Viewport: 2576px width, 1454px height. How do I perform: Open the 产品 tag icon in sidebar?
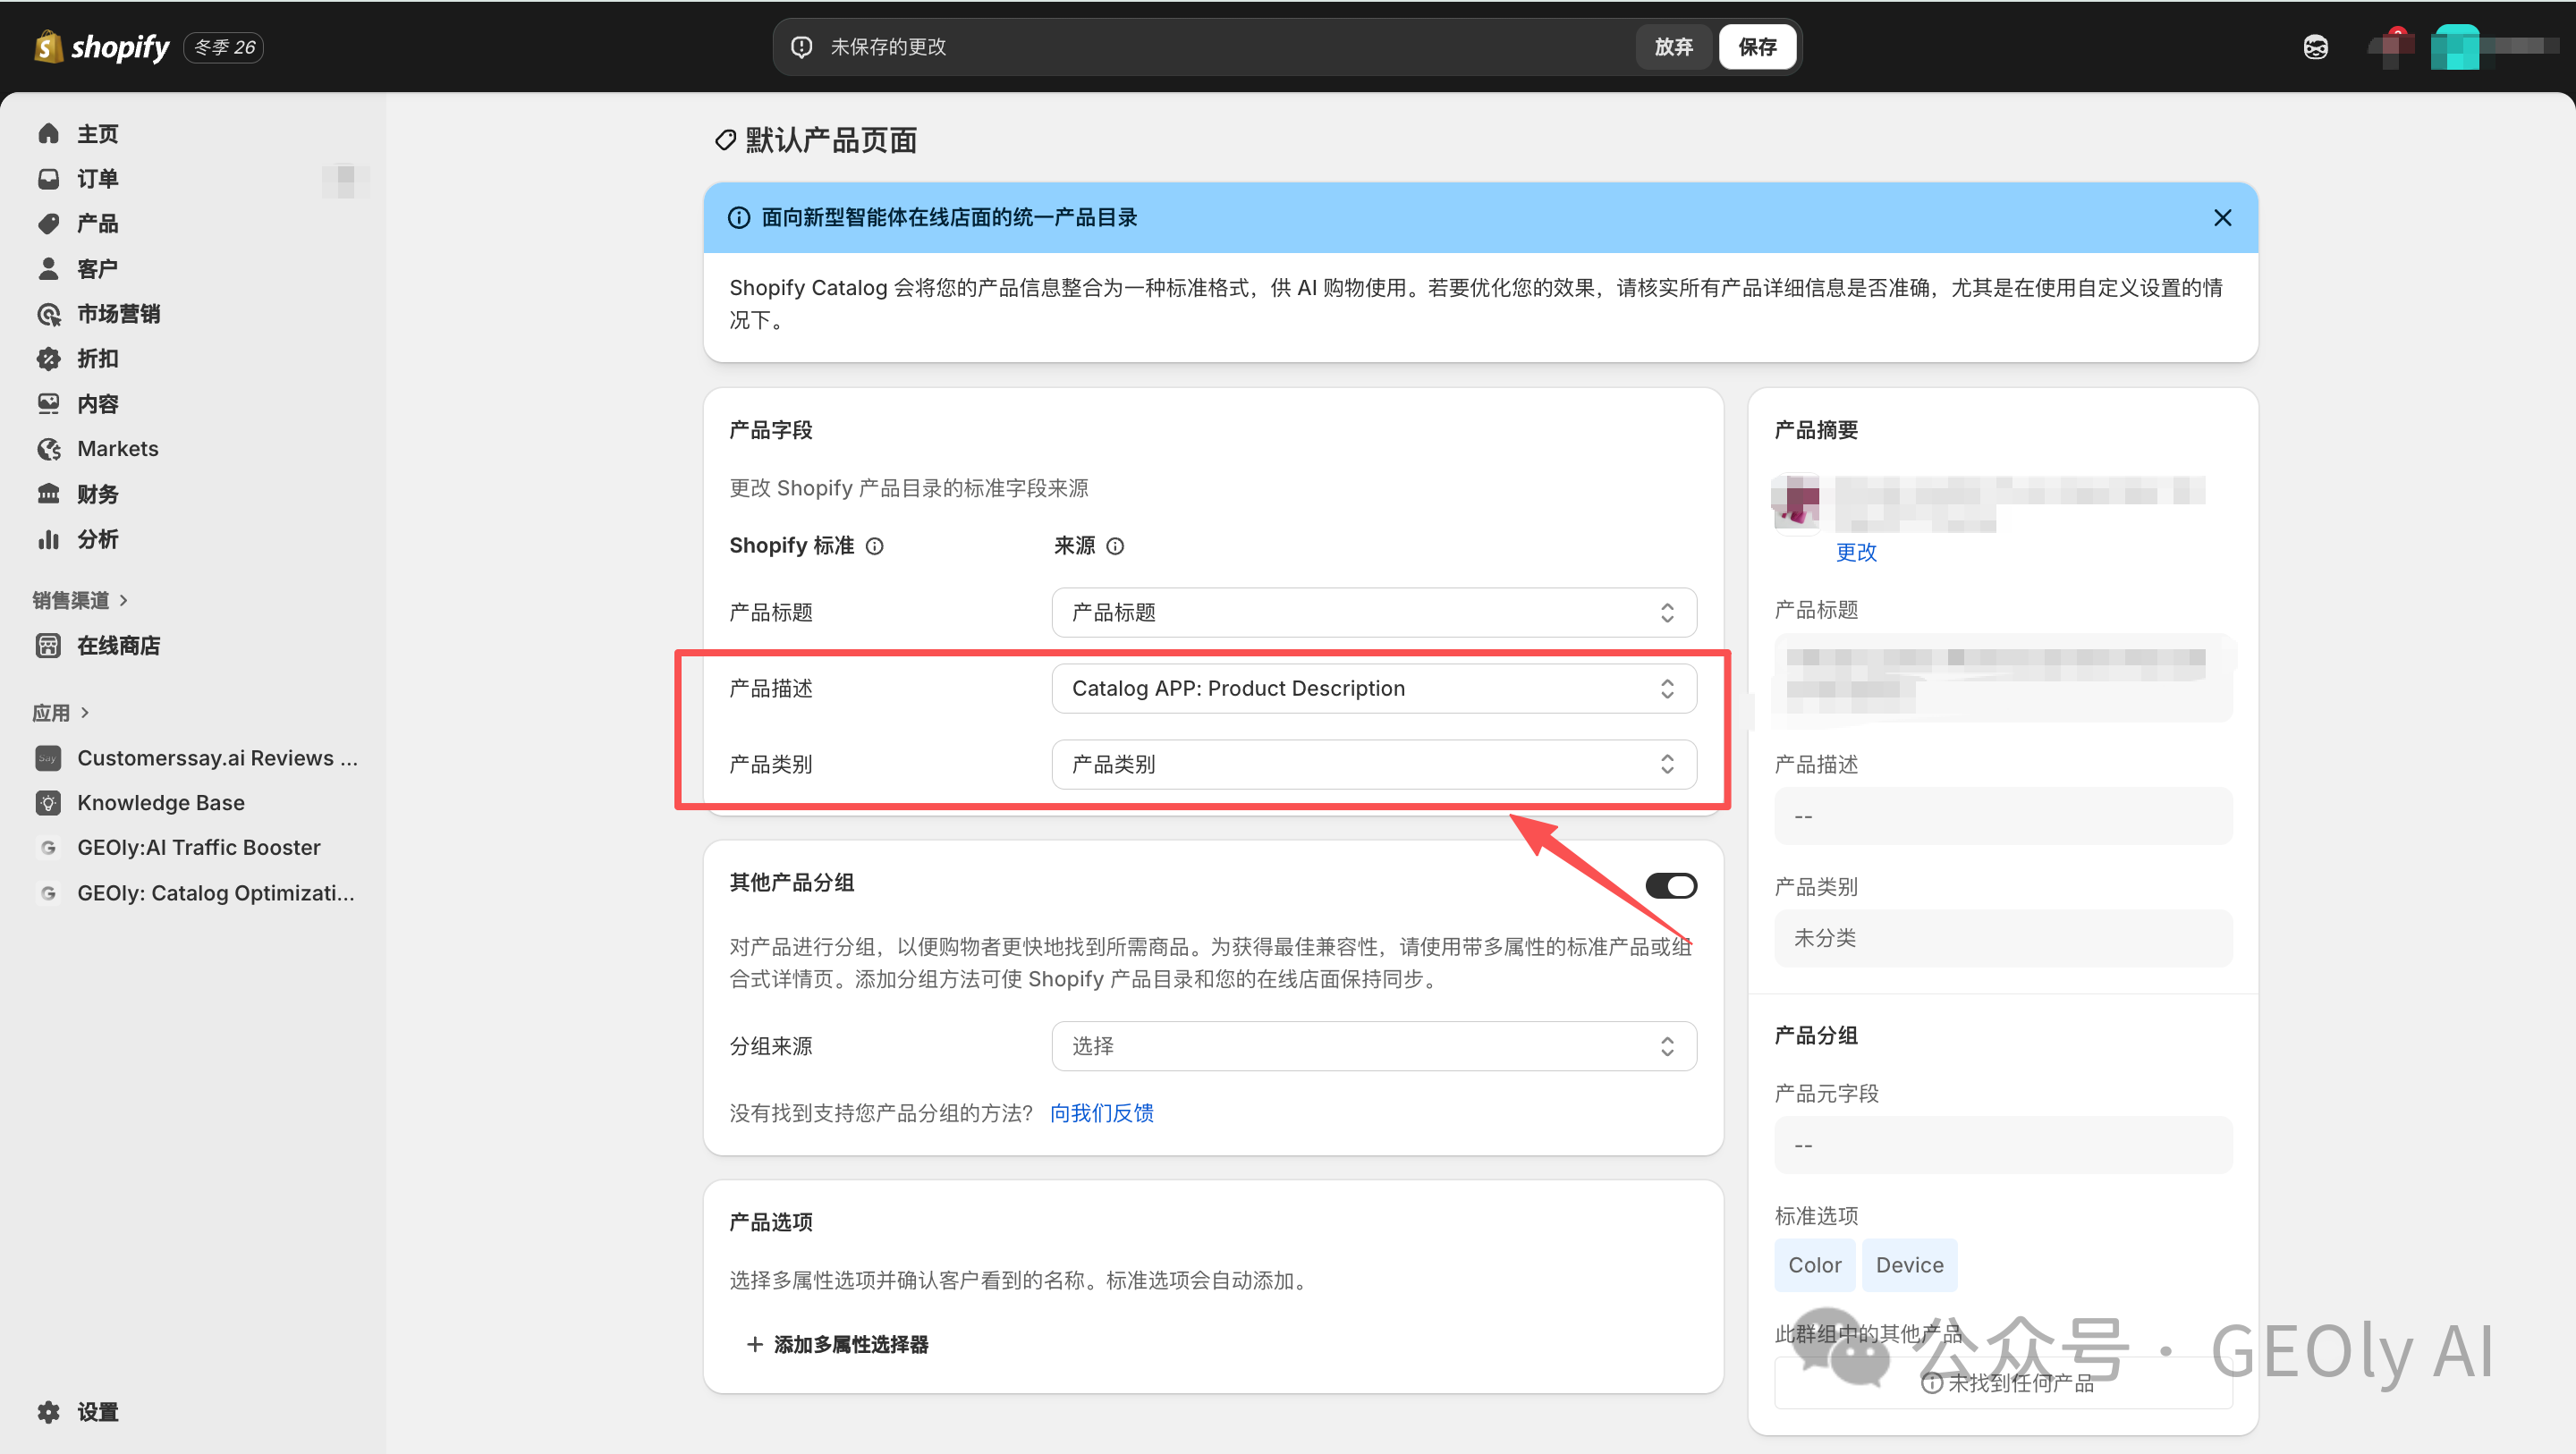click(48, 224)
